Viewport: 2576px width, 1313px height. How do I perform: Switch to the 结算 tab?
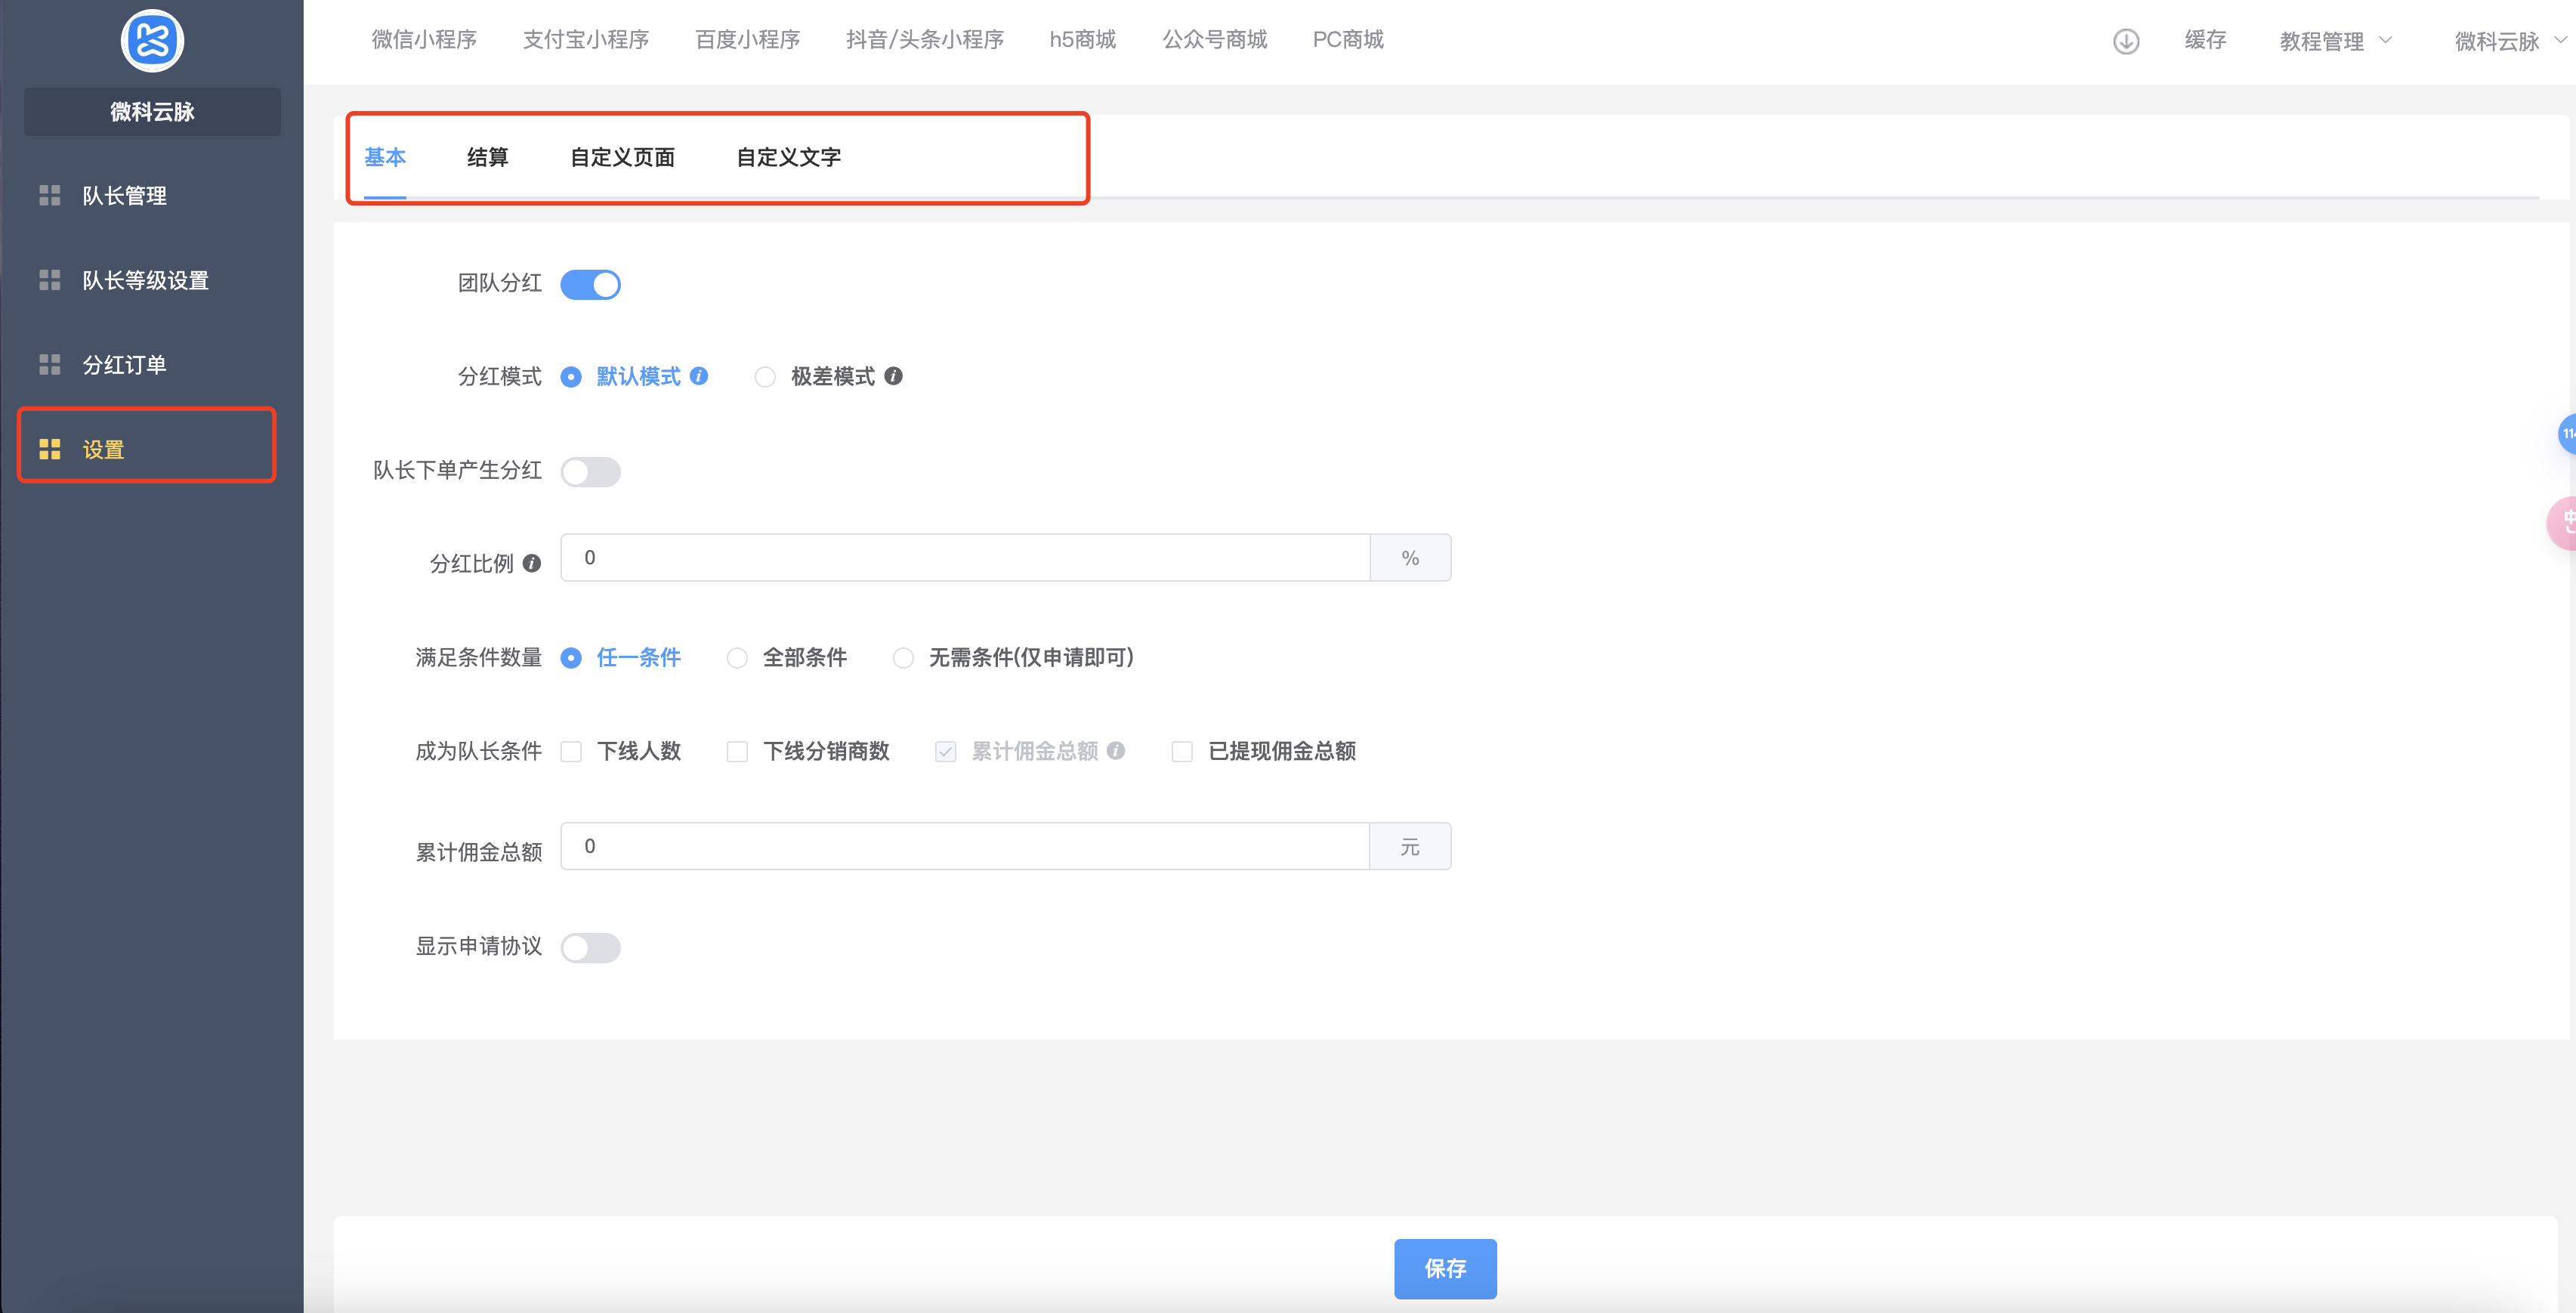click(x=488, y=157)
